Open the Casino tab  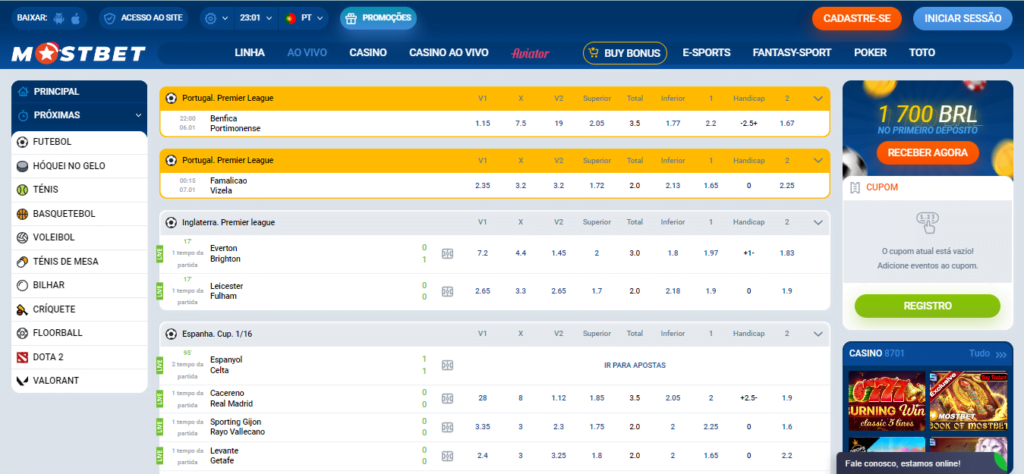pyautogui.click(x=368, y=52)
